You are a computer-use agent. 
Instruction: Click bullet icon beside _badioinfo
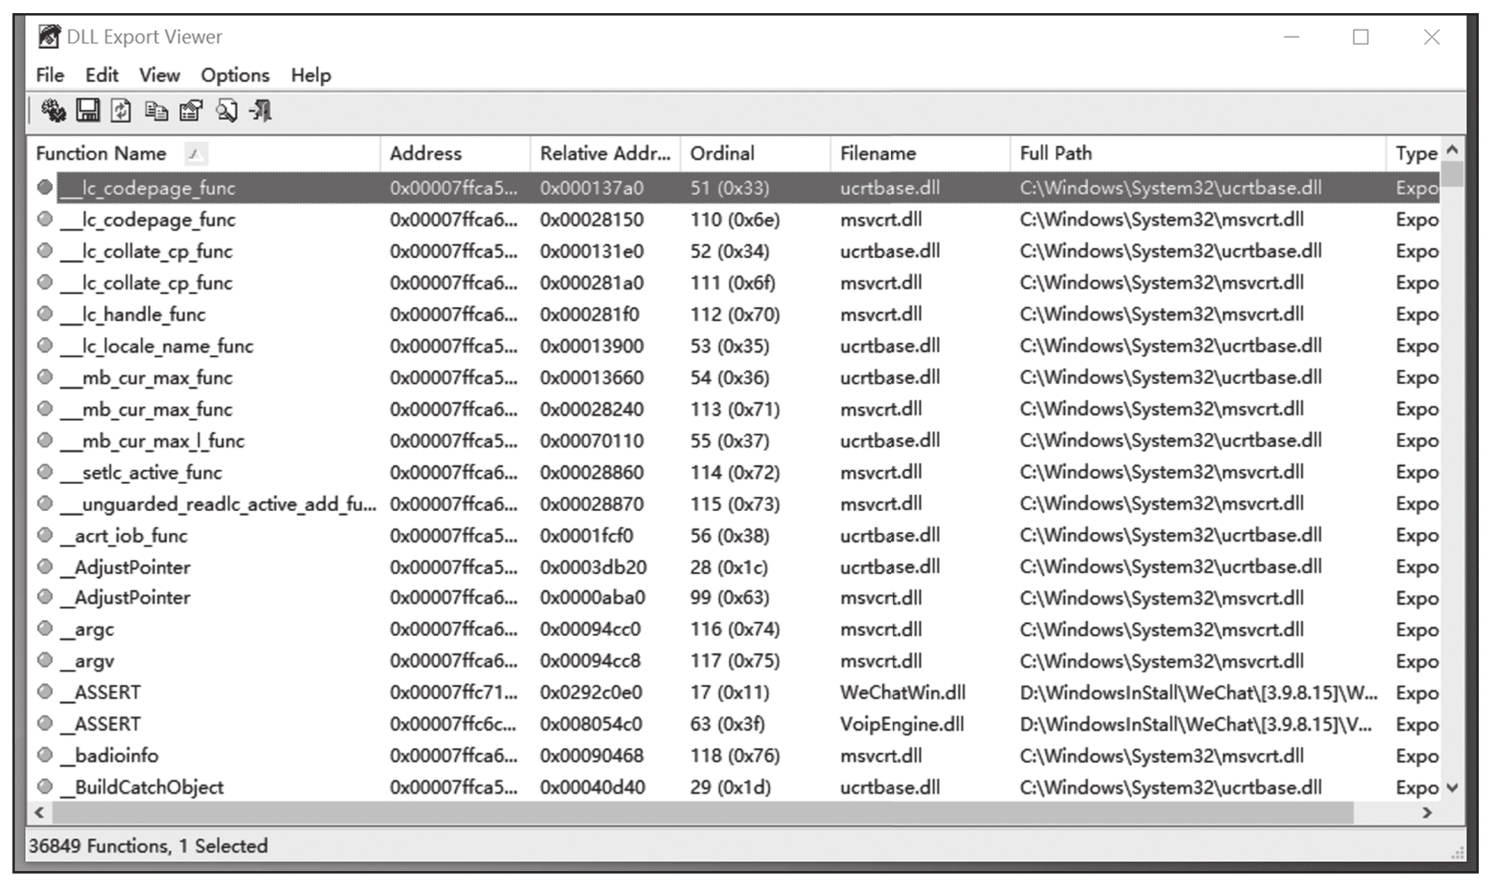pyautogui.click(x=45, y=755)
